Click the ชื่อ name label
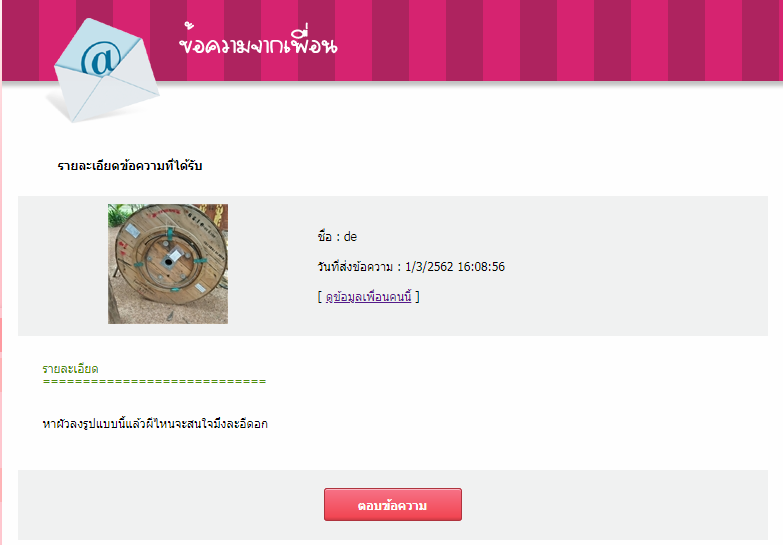783x545 pixels. pos(325,236)
